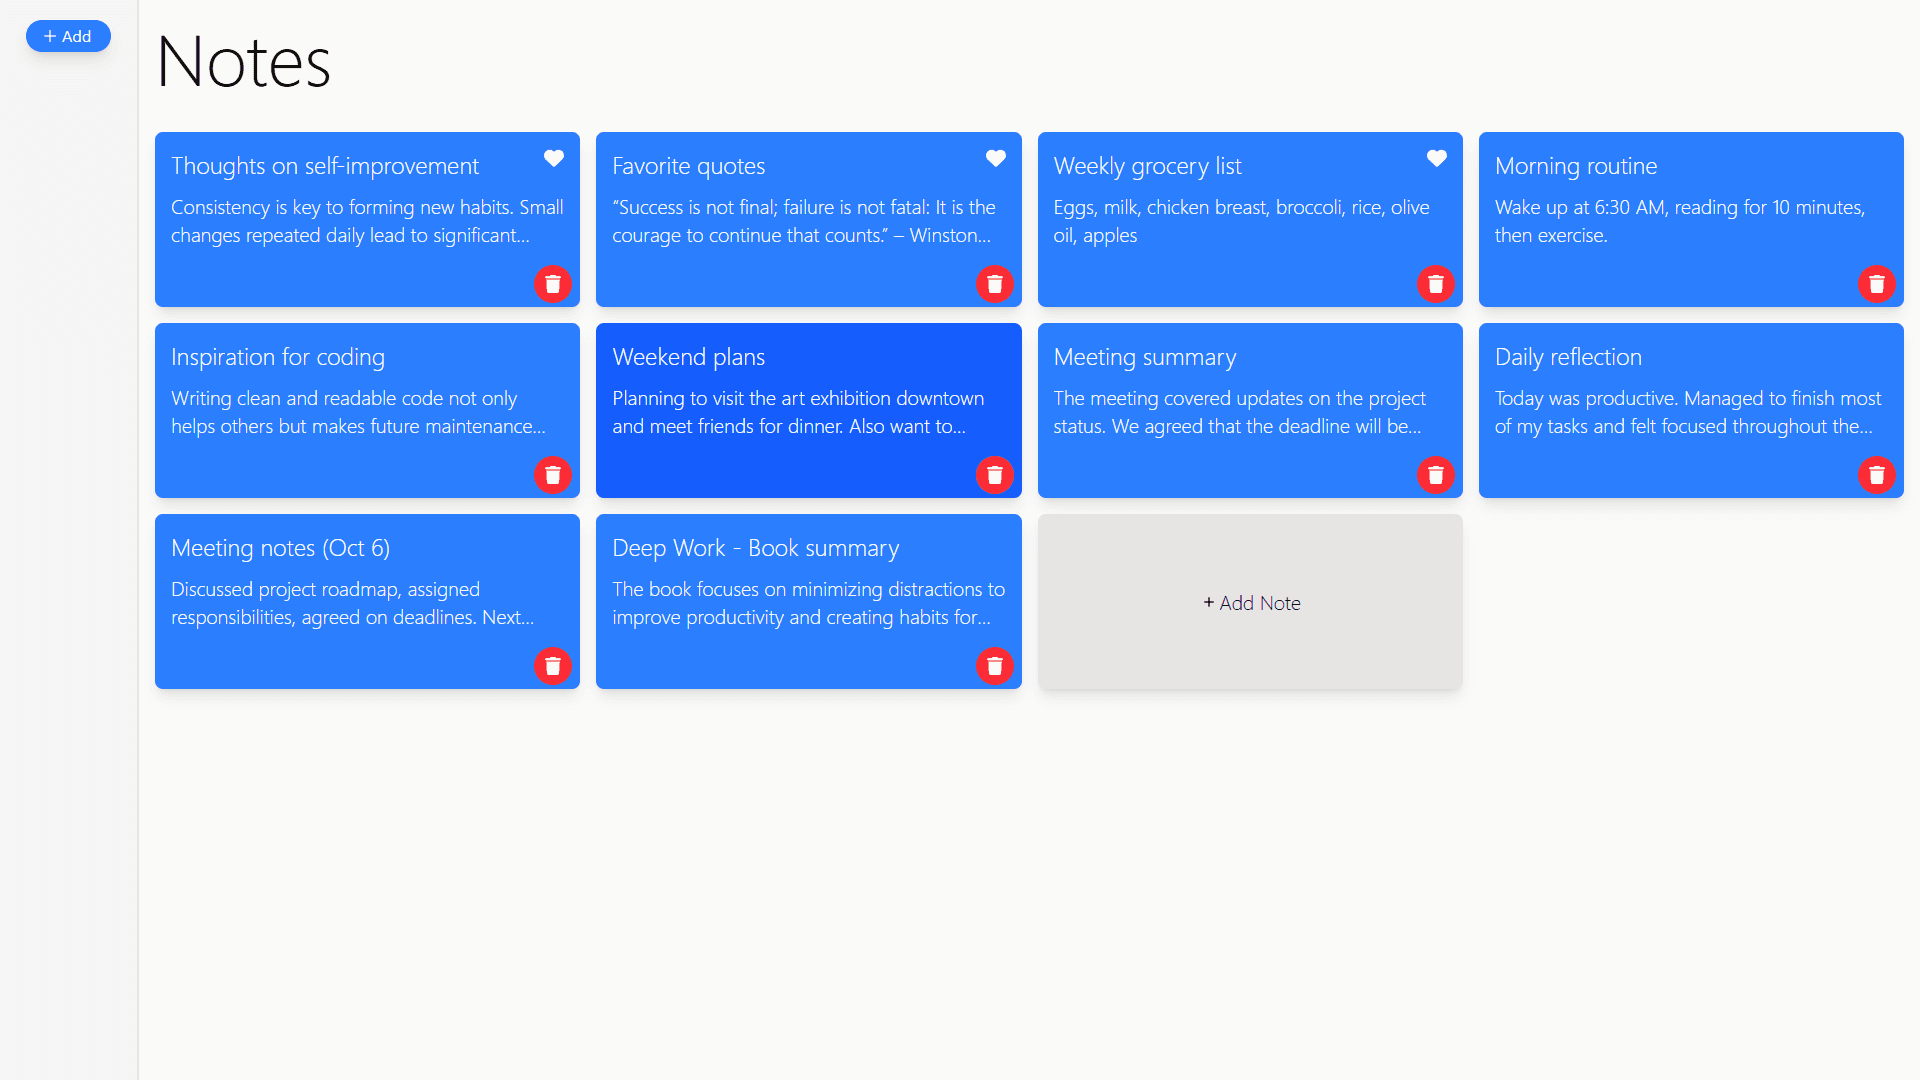Delete the "Inspiration for coding" note
The height and width of the screenshot is (1080, 1920).
pyautogui.click(x=553, y=475)
